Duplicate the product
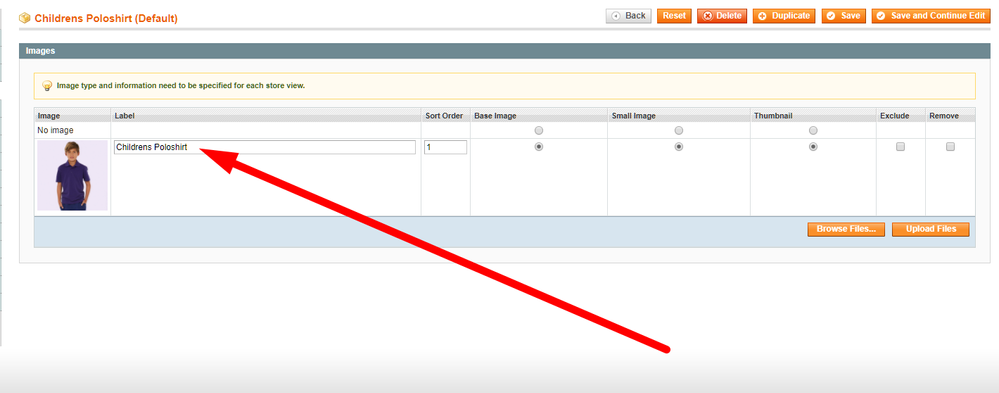The height and width of the screenshot is (393, 999). coord(784,16)
